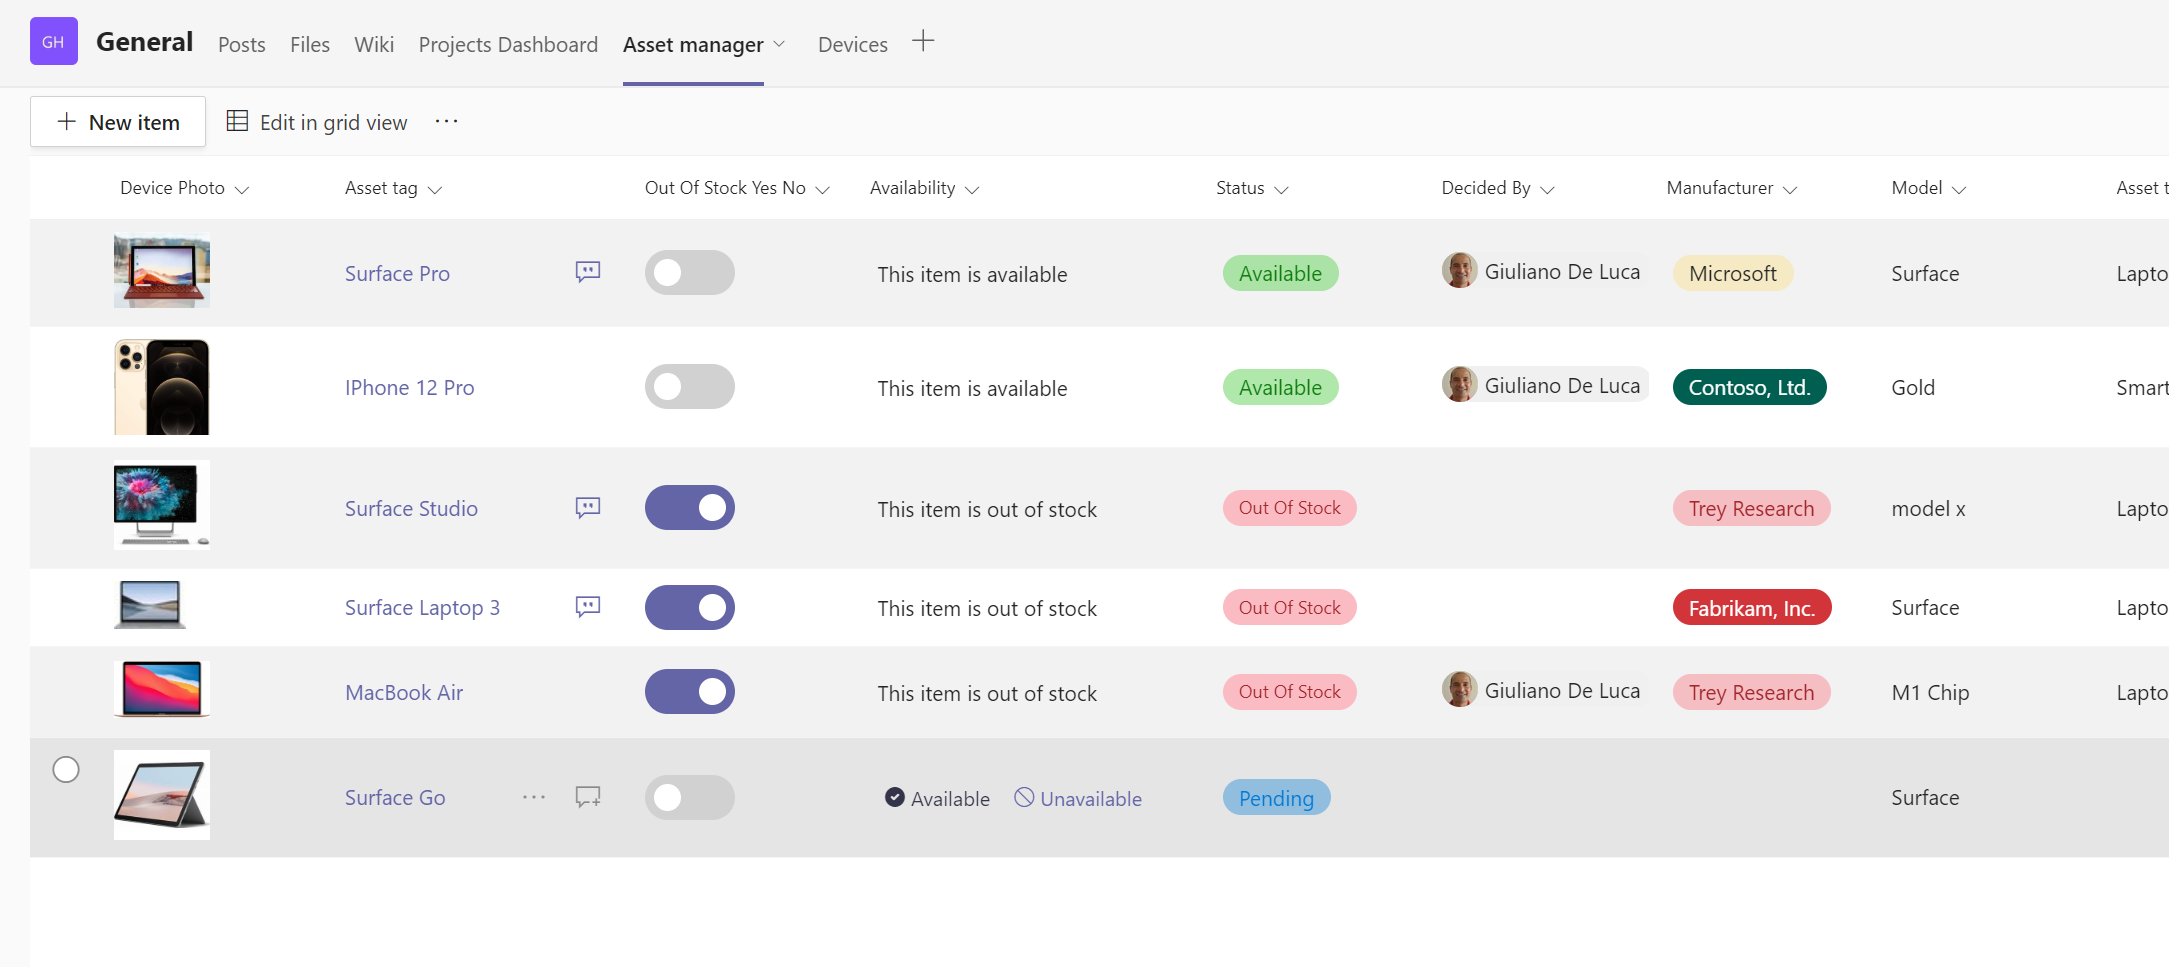Click the Surface Go device photo
Image resolution: width=2169 pixels, height=967 pixels.
[x=162, y=795]
